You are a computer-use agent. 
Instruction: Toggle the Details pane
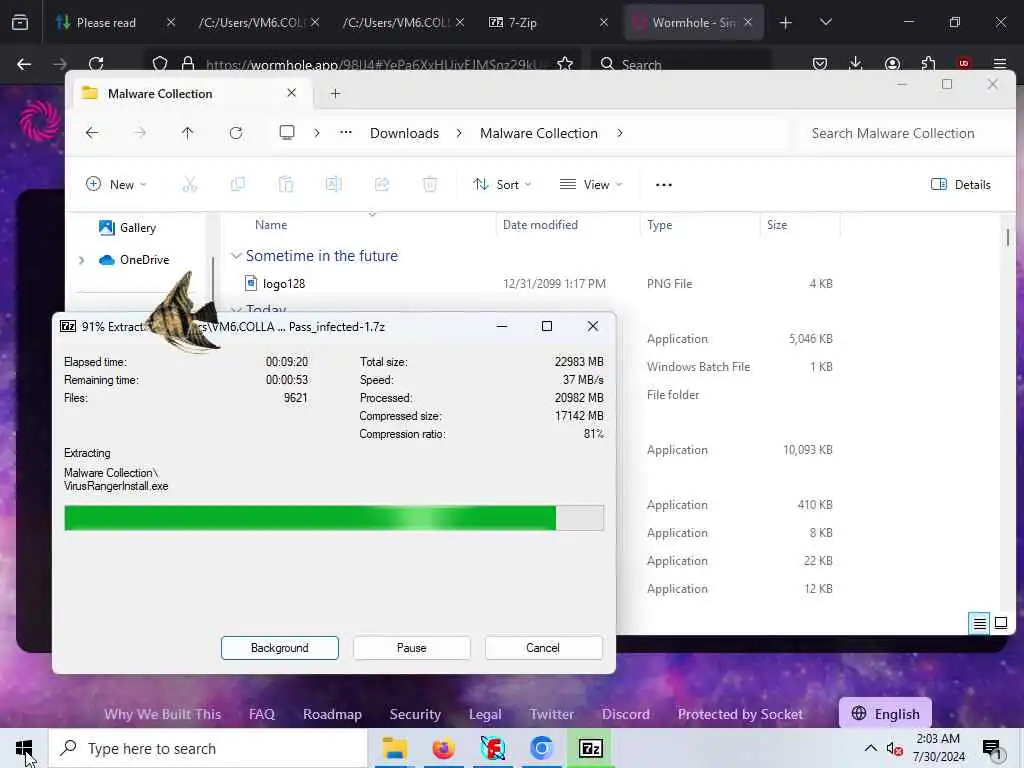pos(961,185)
